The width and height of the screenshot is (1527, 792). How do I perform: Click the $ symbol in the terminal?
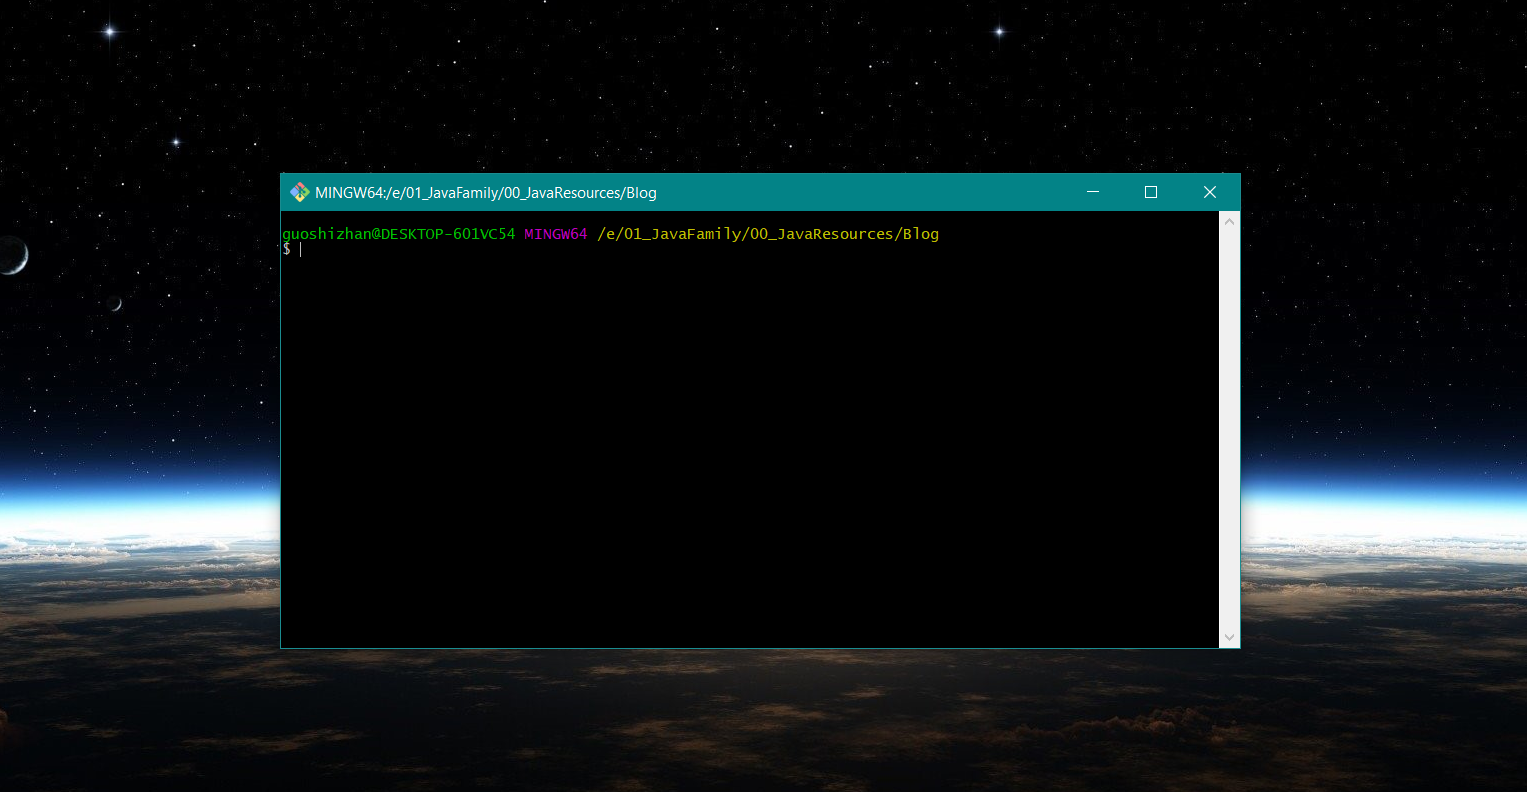coord(286,249)
